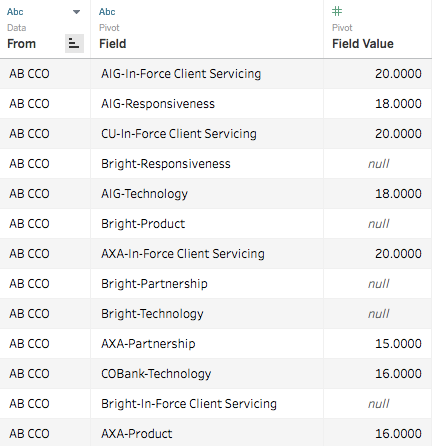Click the CU-In-Force Client Servicing cell

pyautogui.click(x=179, y=134)
